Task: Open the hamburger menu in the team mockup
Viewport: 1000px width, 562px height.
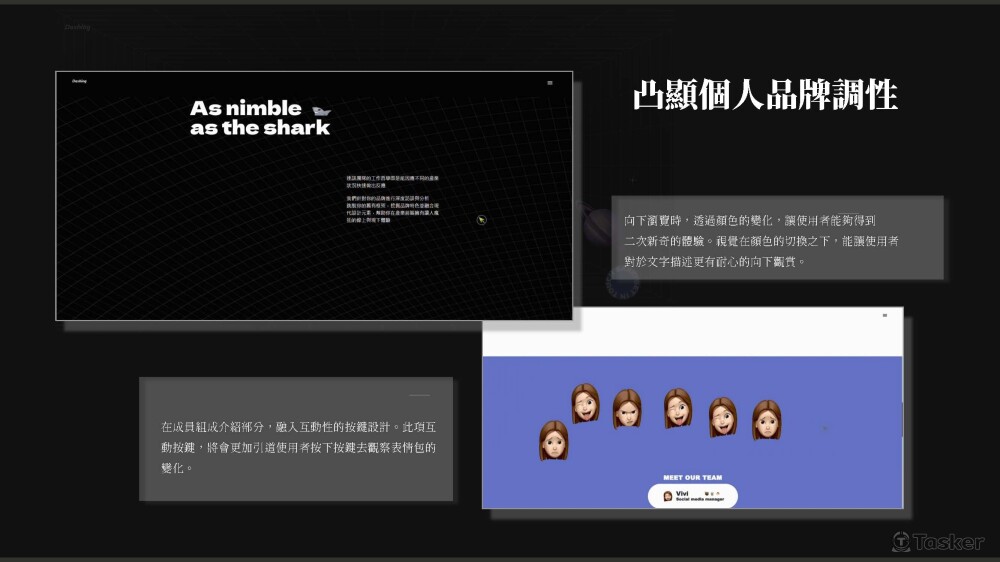Action: point(885,315)
